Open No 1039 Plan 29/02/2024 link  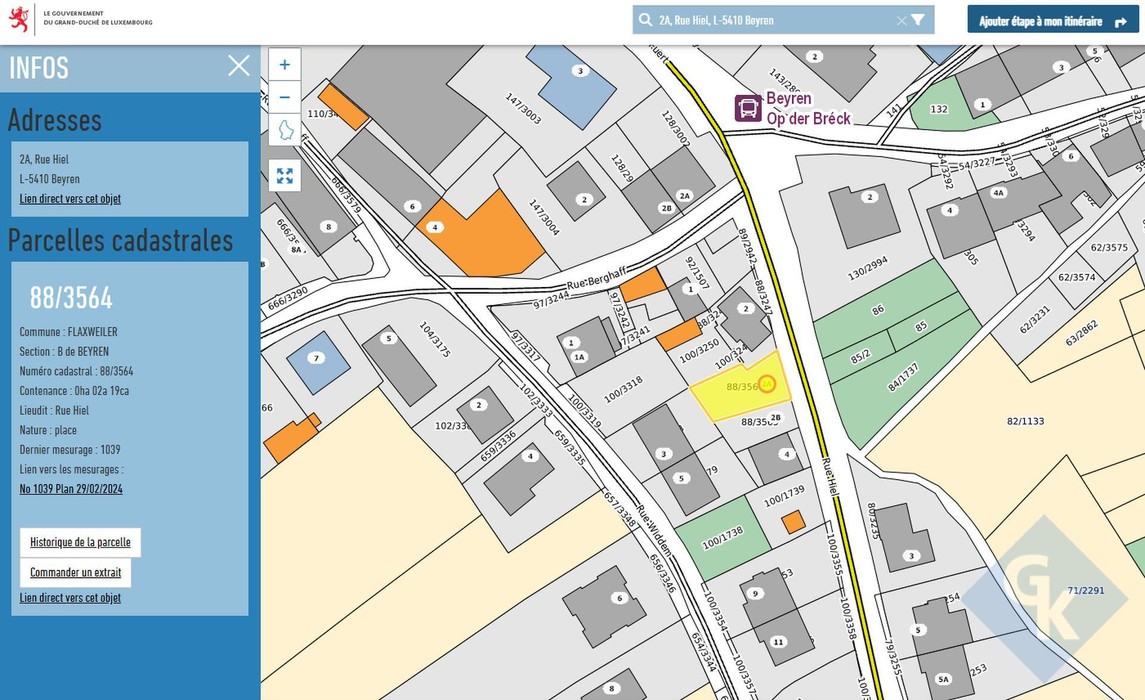point(71,489)
